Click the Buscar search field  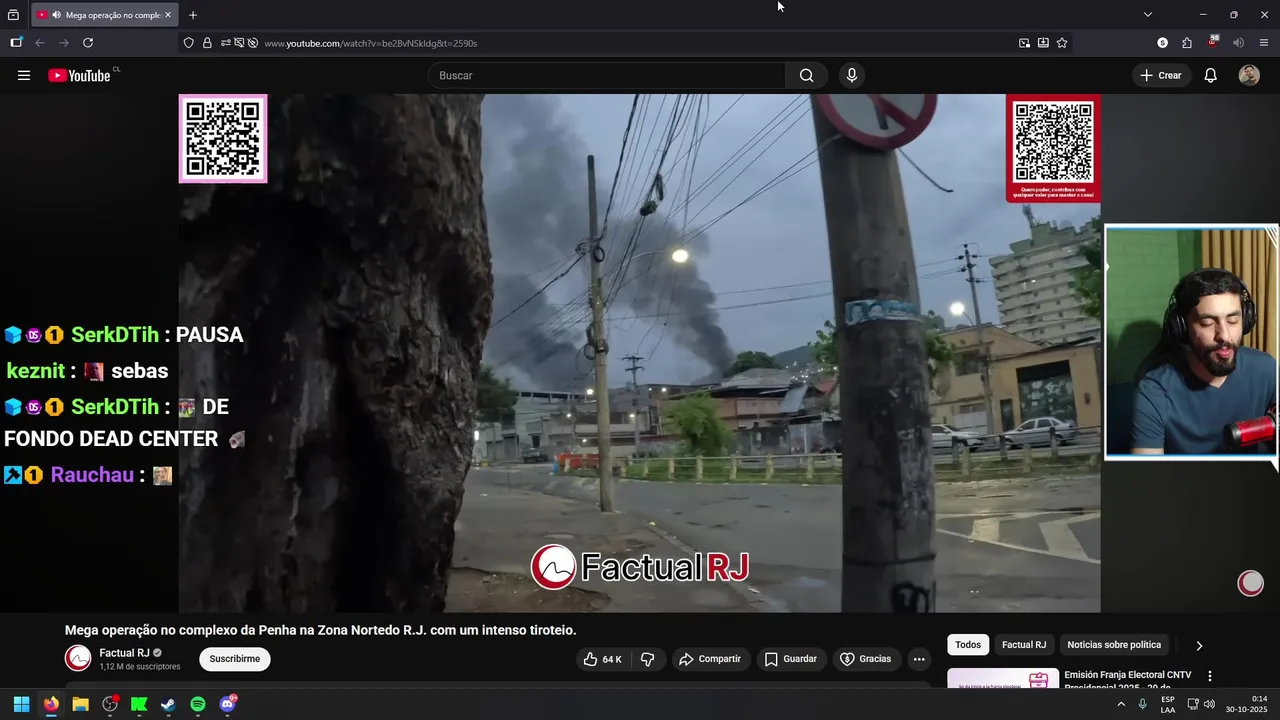[x=607, y=75]
